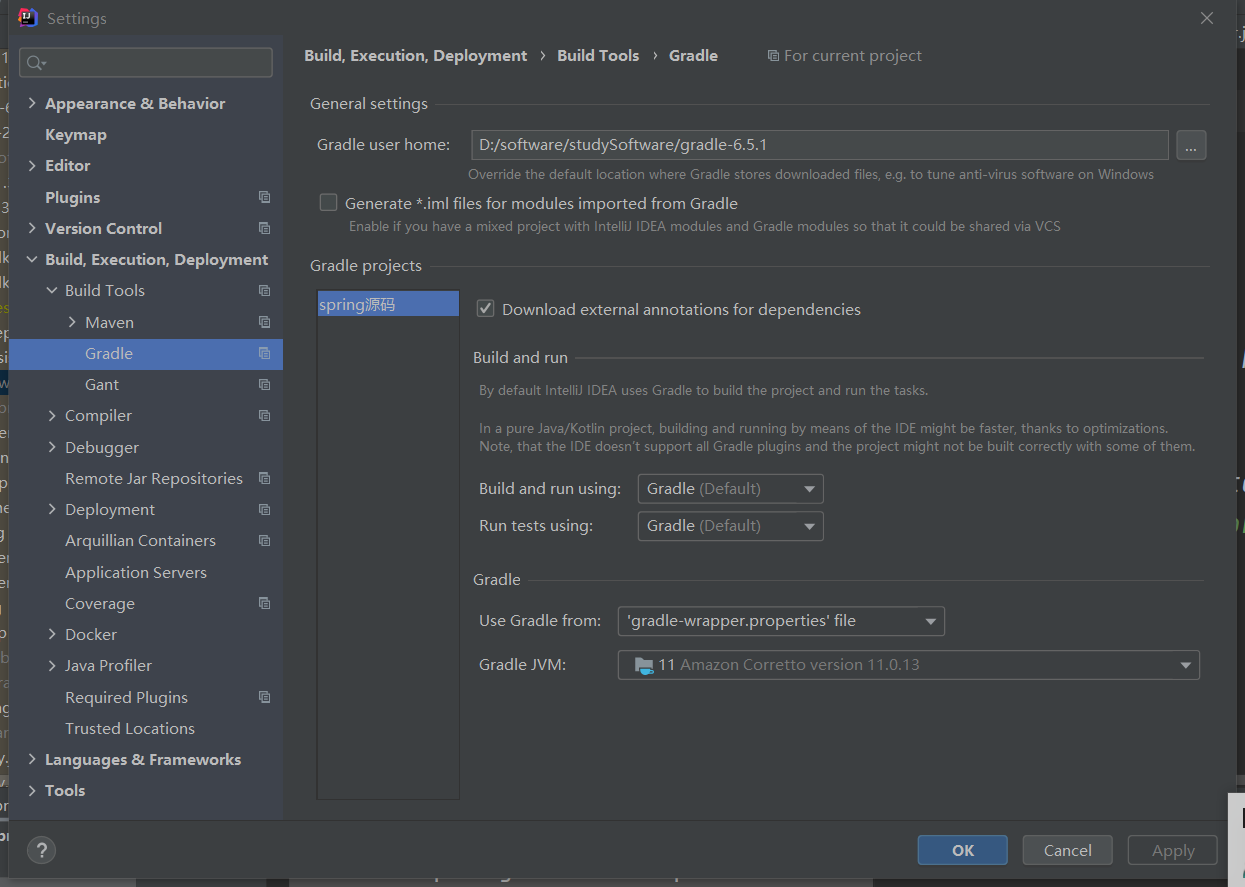Open the 'Use Gradle from' dropdown
Image resolution: width=1245 pixels, height=887 pixels.
point(781,621)
